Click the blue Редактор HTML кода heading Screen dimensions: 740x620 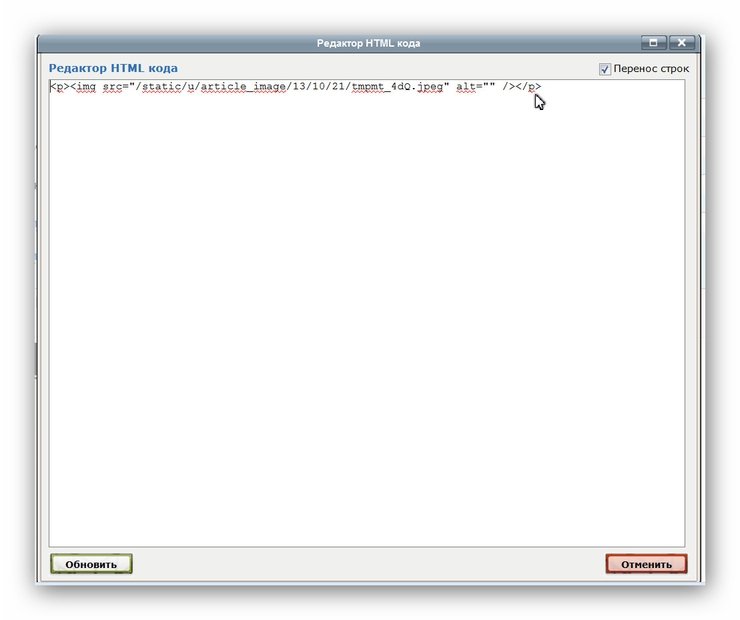[113, 68]
